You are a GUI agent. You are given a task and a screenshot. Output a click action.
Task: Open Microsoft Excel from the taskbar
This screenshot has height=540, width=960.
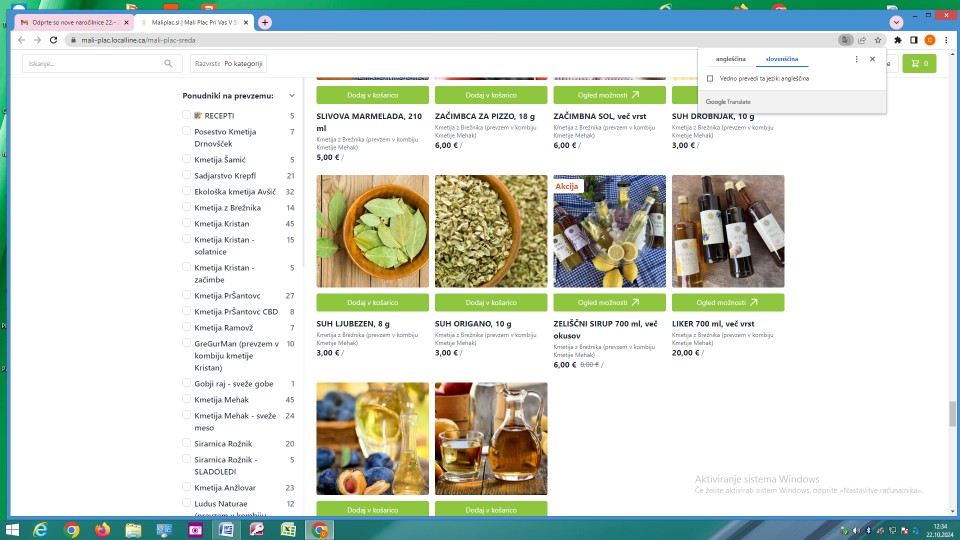[288, 530]
